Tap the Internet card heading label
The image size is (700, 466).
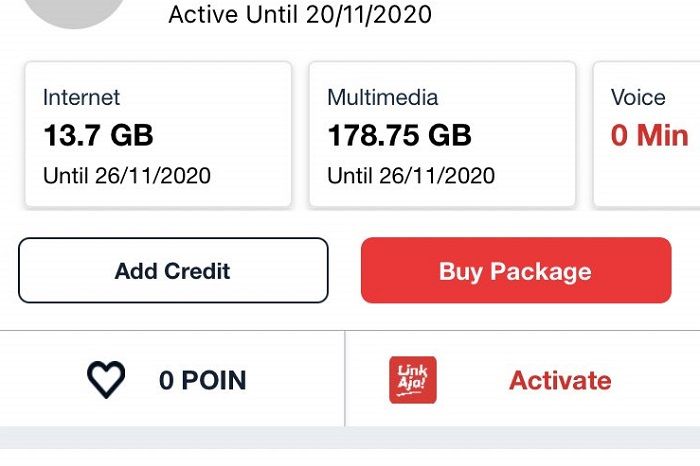pyautogui.click(x=81, y=97)
